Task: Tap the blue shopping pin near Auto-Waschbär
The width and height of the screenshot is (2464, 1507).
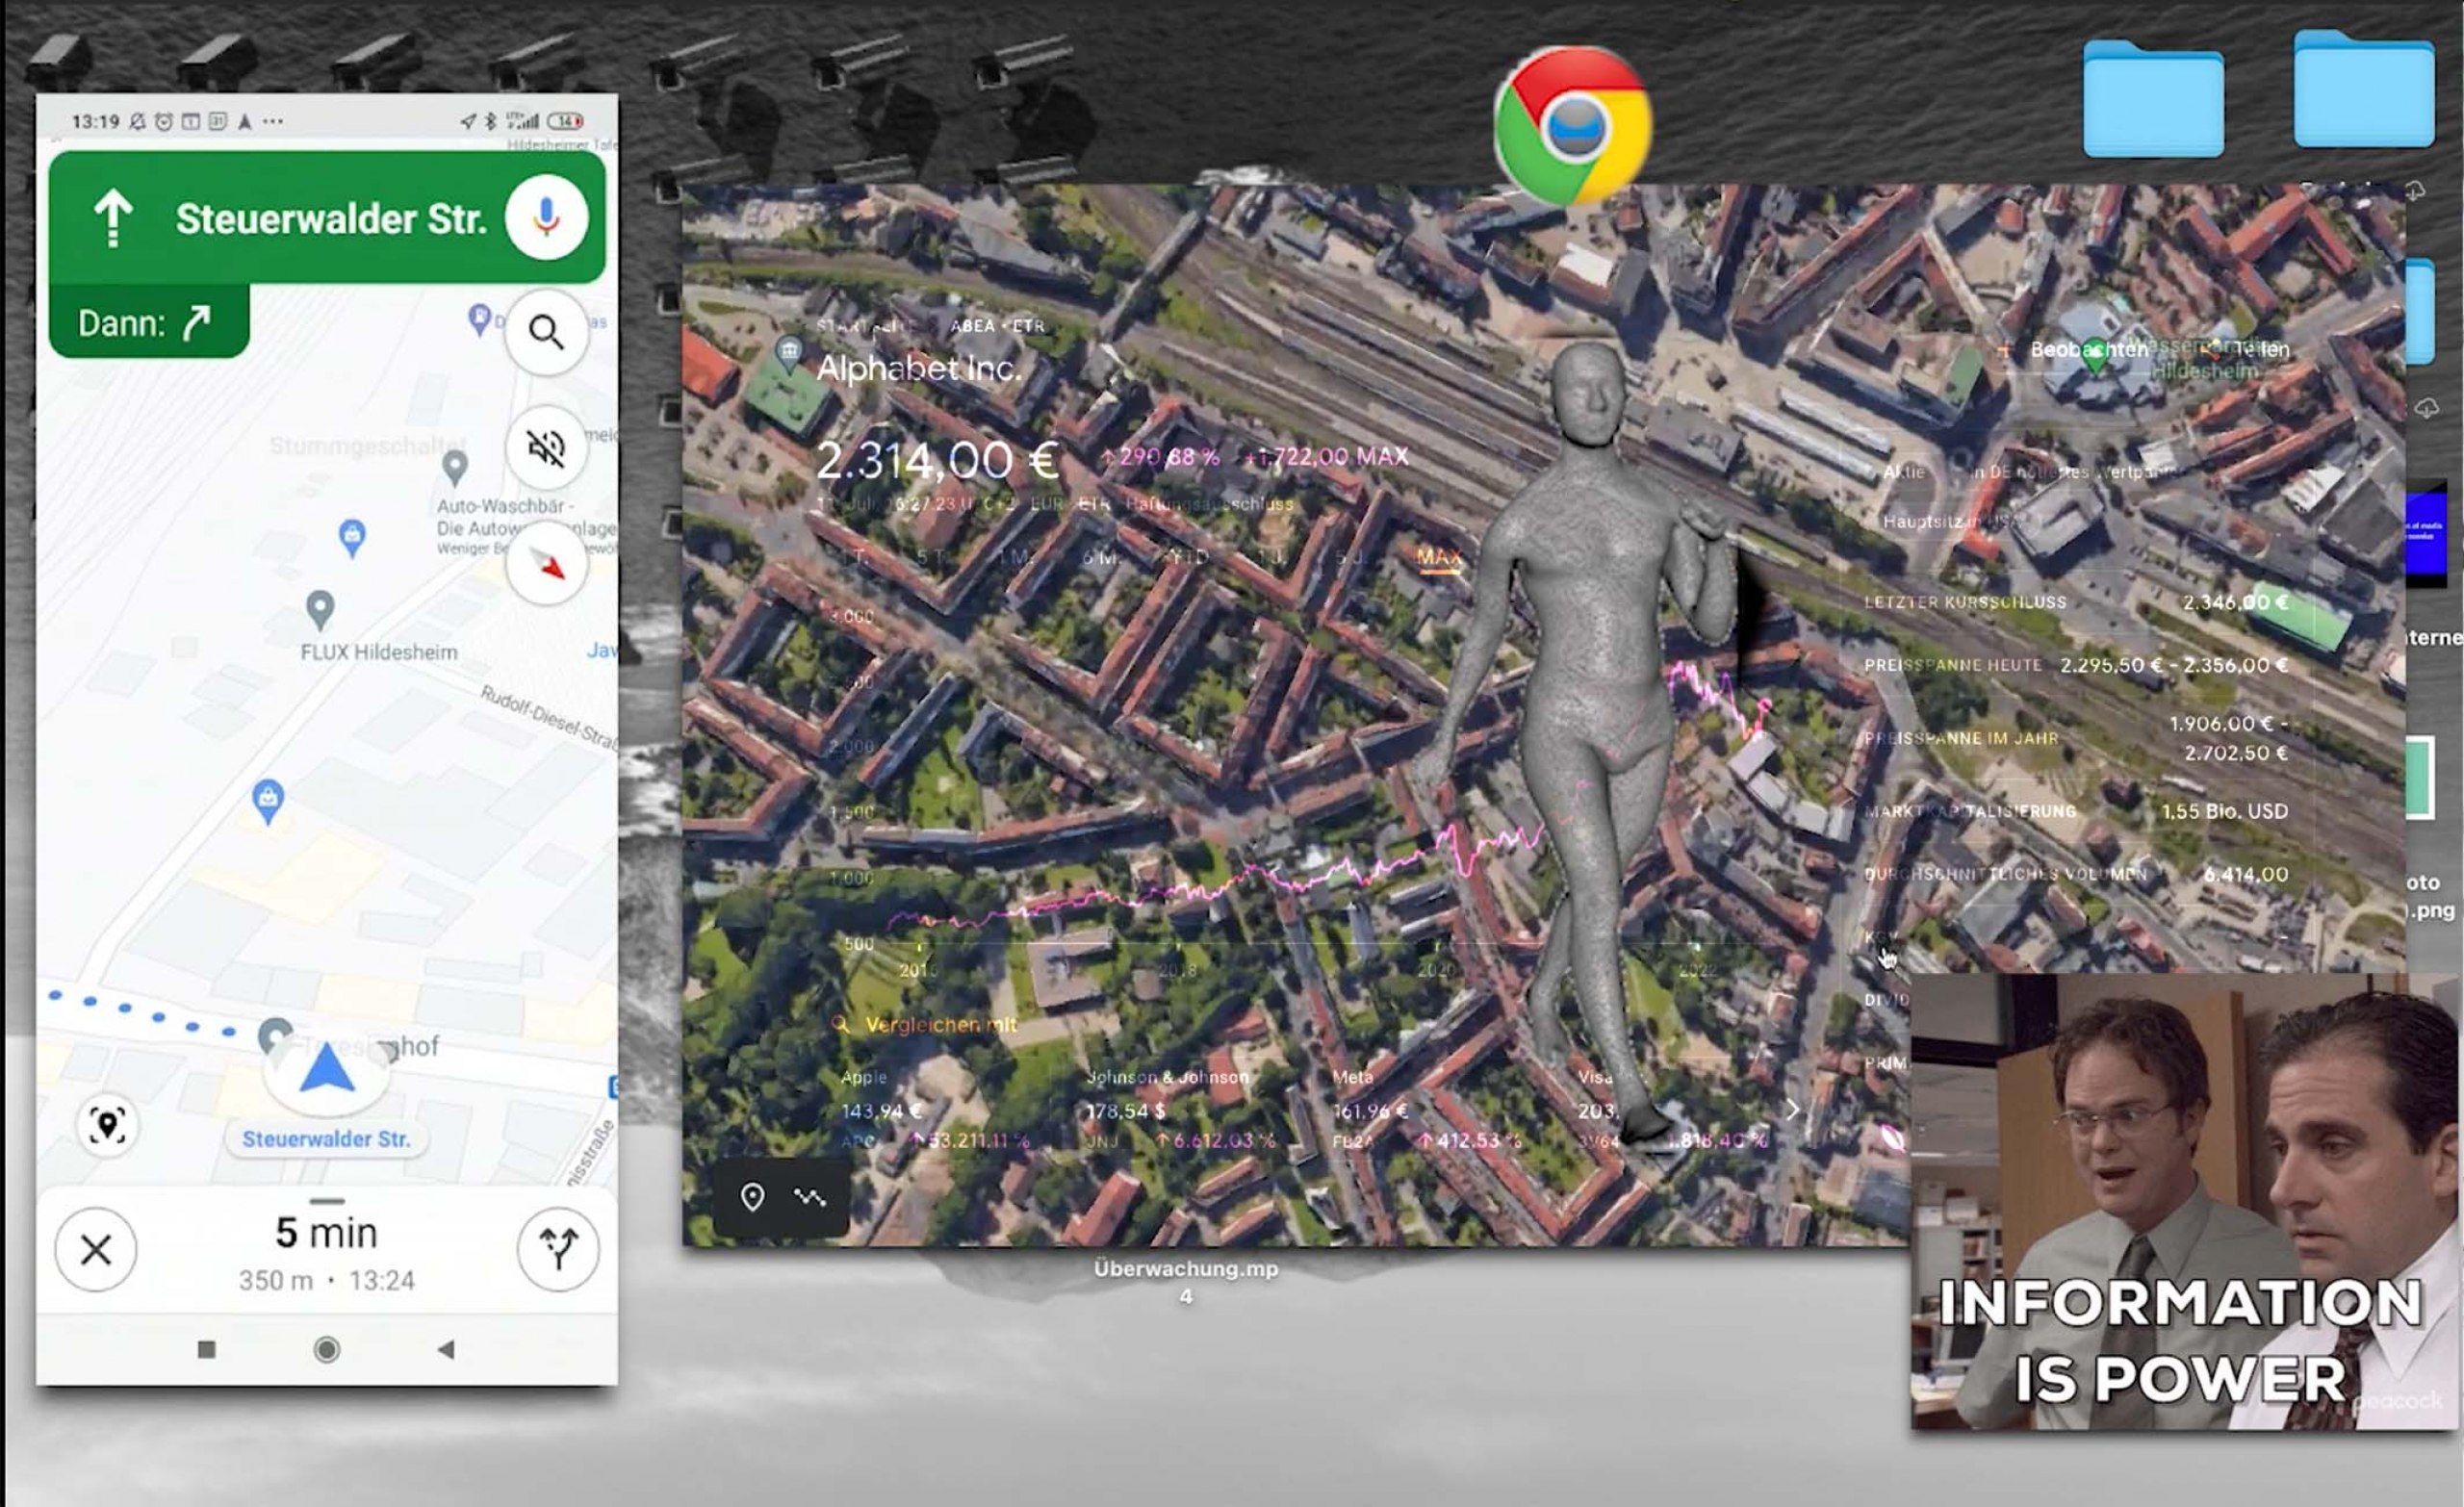Action: point(351,538)
